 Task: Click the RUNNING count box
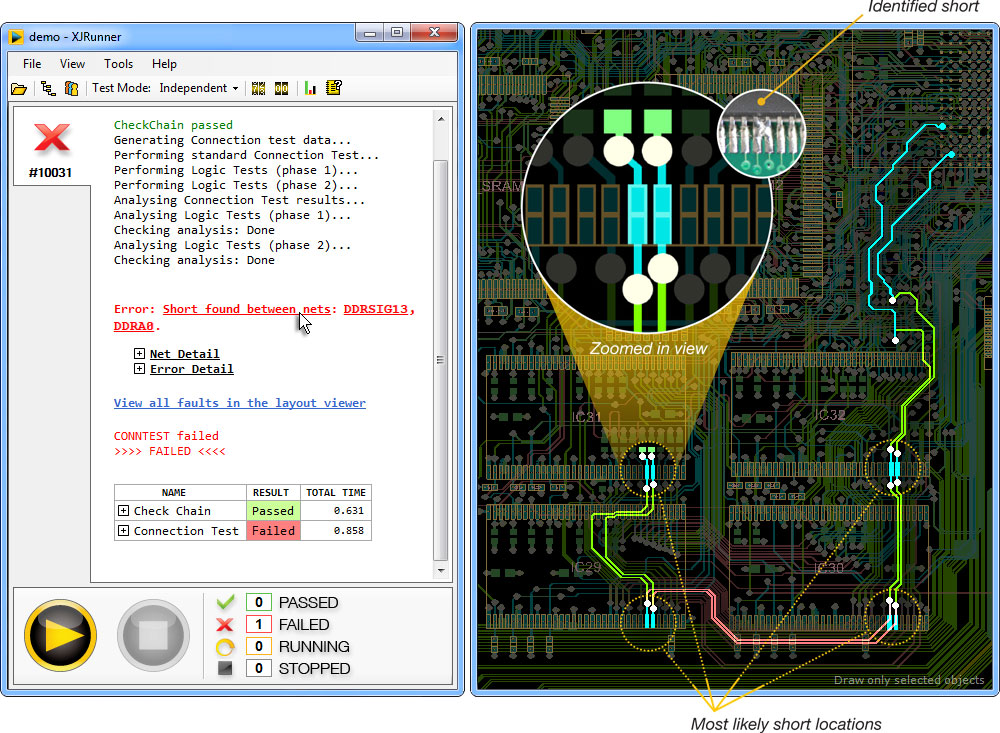point(258,646)
